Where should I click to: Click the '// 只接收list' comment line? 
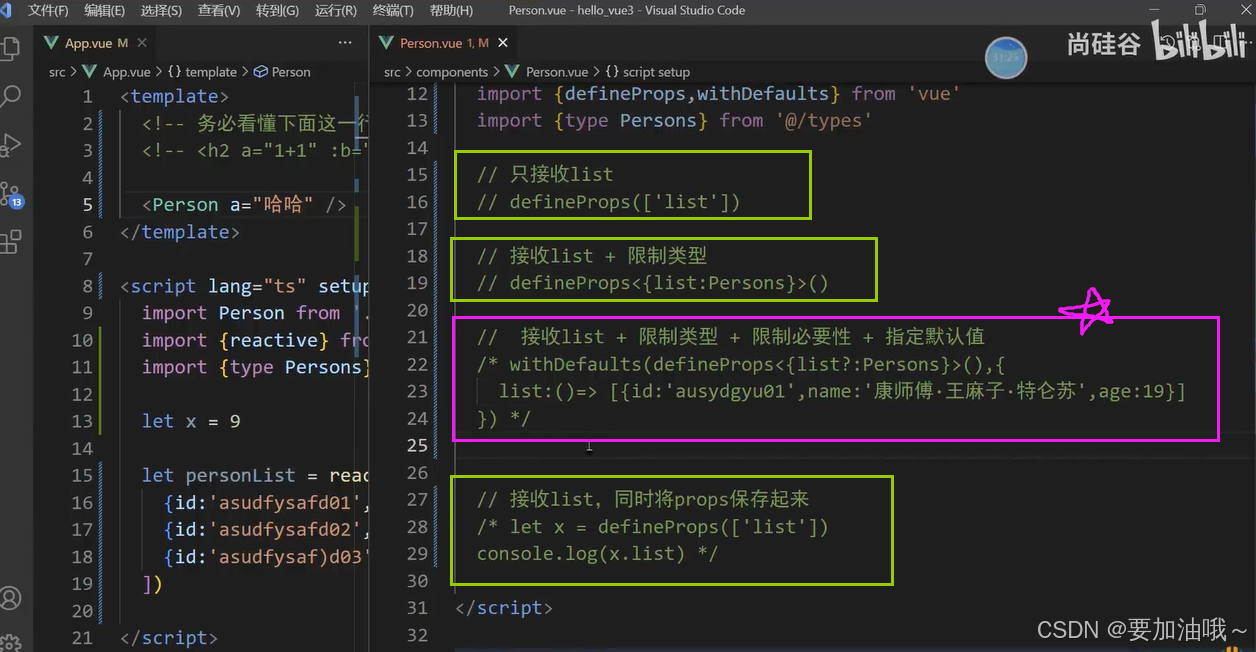click(x=545, y=174)
